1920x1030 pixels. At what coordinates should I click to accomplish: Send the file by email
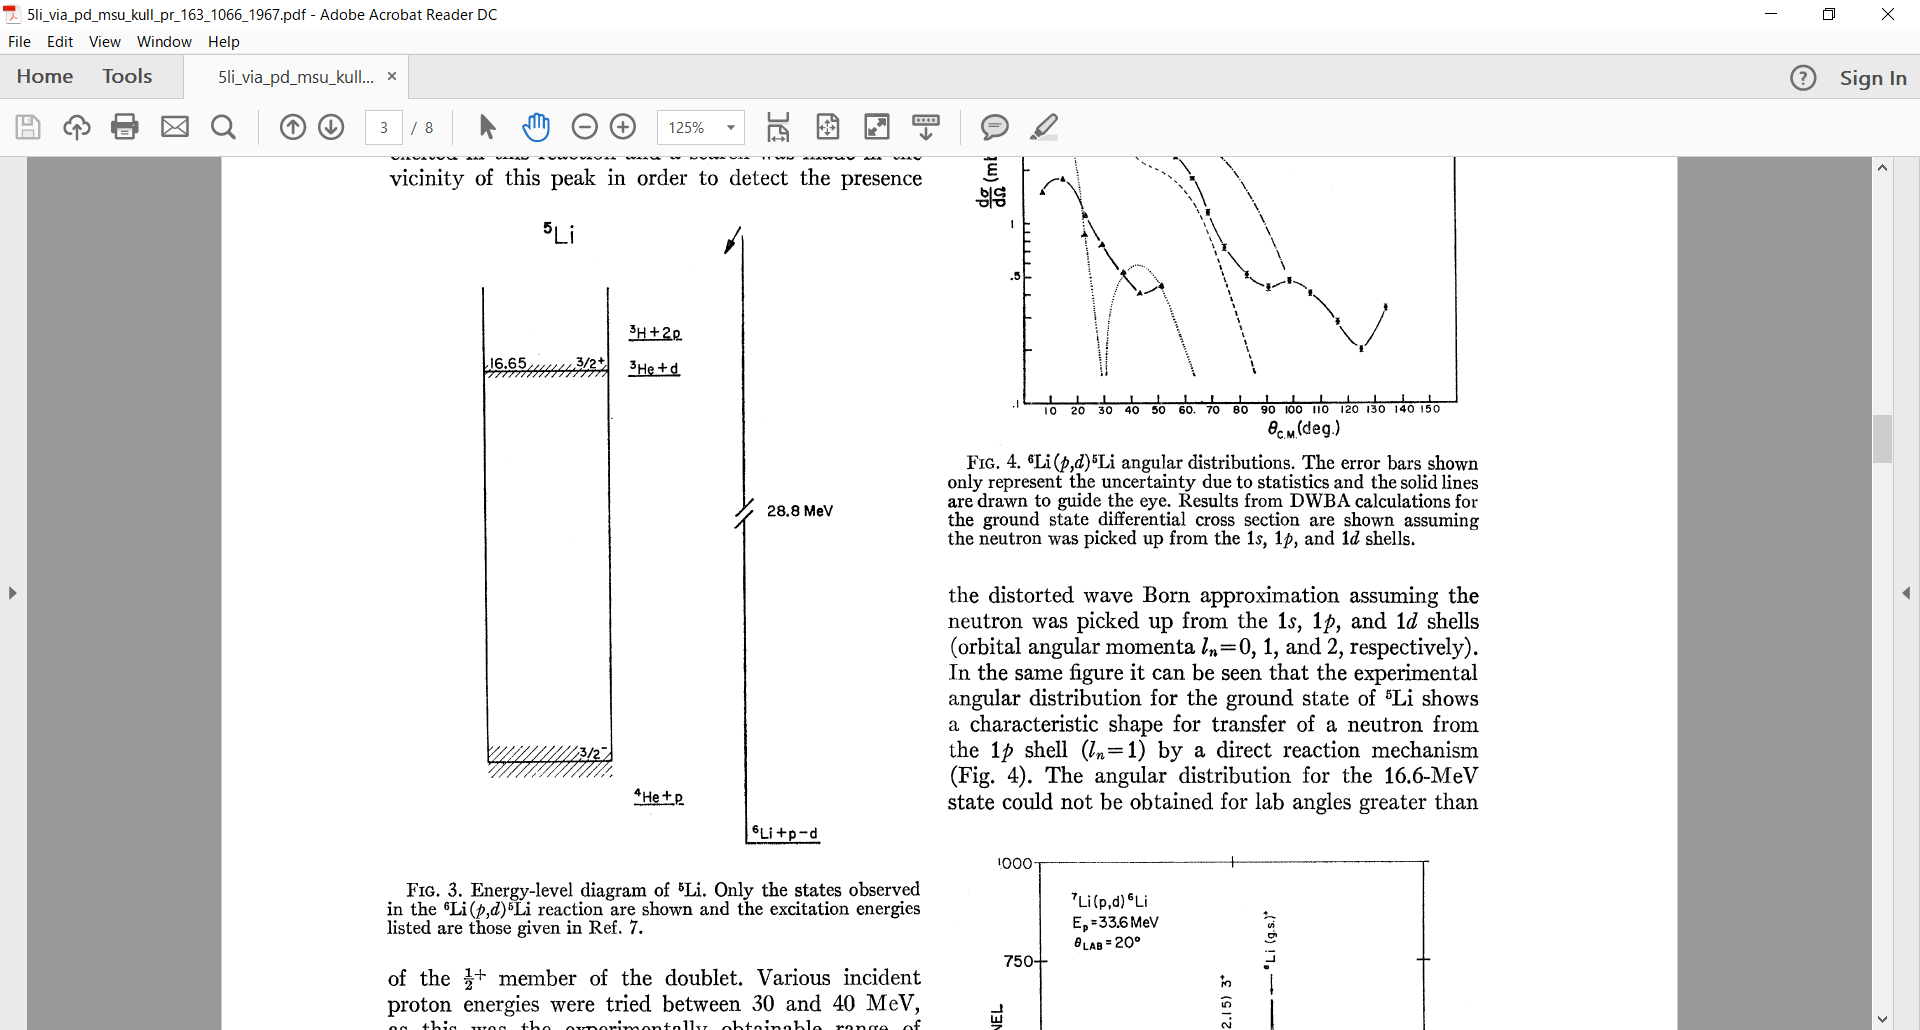tap(175, 127)
